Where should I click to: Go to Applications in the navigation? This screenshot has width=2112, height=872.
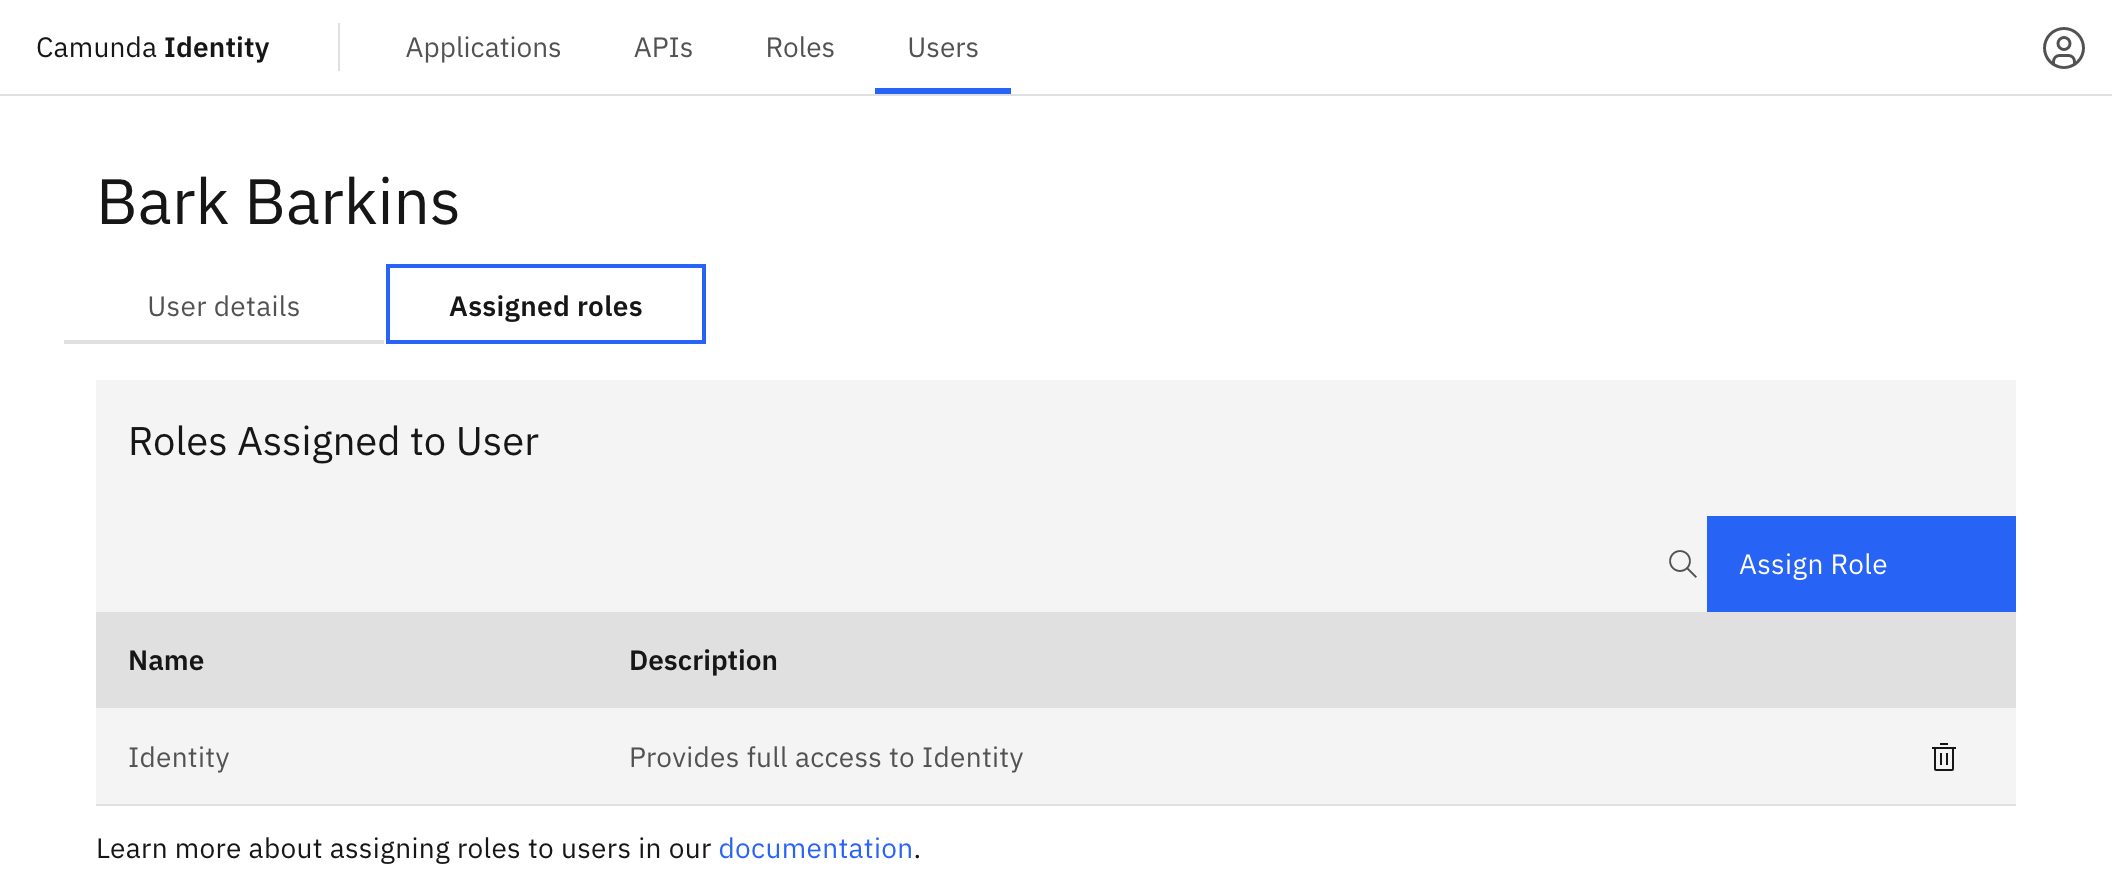483,48
